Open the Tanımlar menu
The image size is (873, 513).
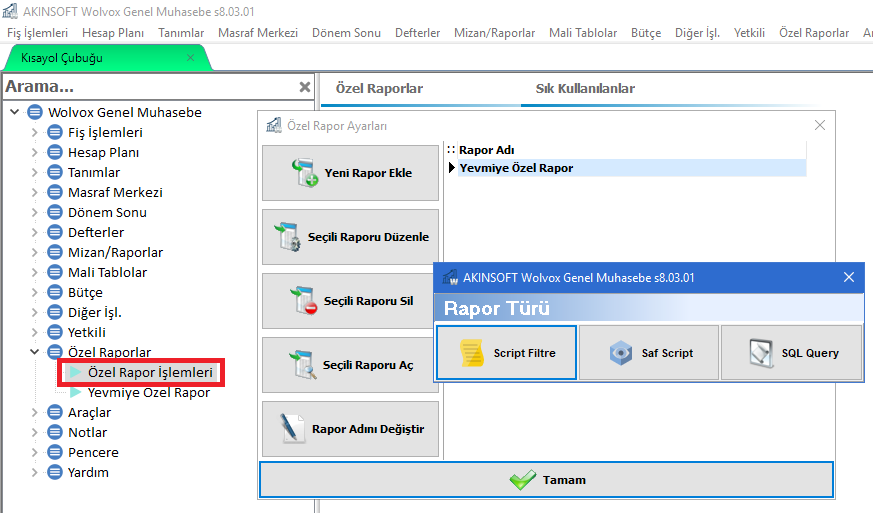click(x=181, y=33)
